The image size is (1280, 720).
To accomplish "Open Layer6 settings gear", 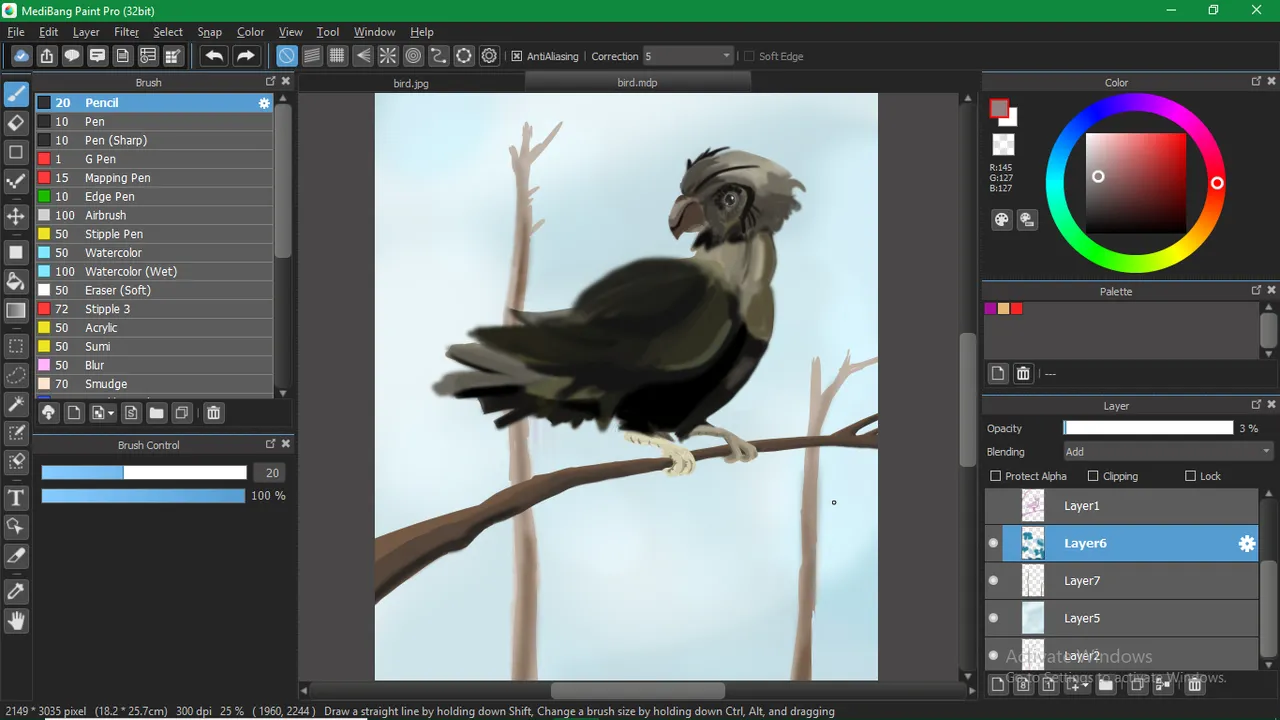I will 1246,543.
